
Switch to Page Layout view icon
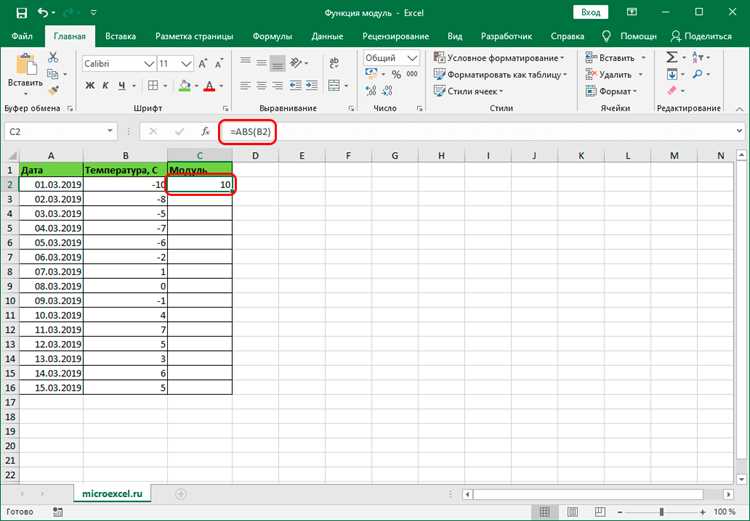(x=572, y=512)
